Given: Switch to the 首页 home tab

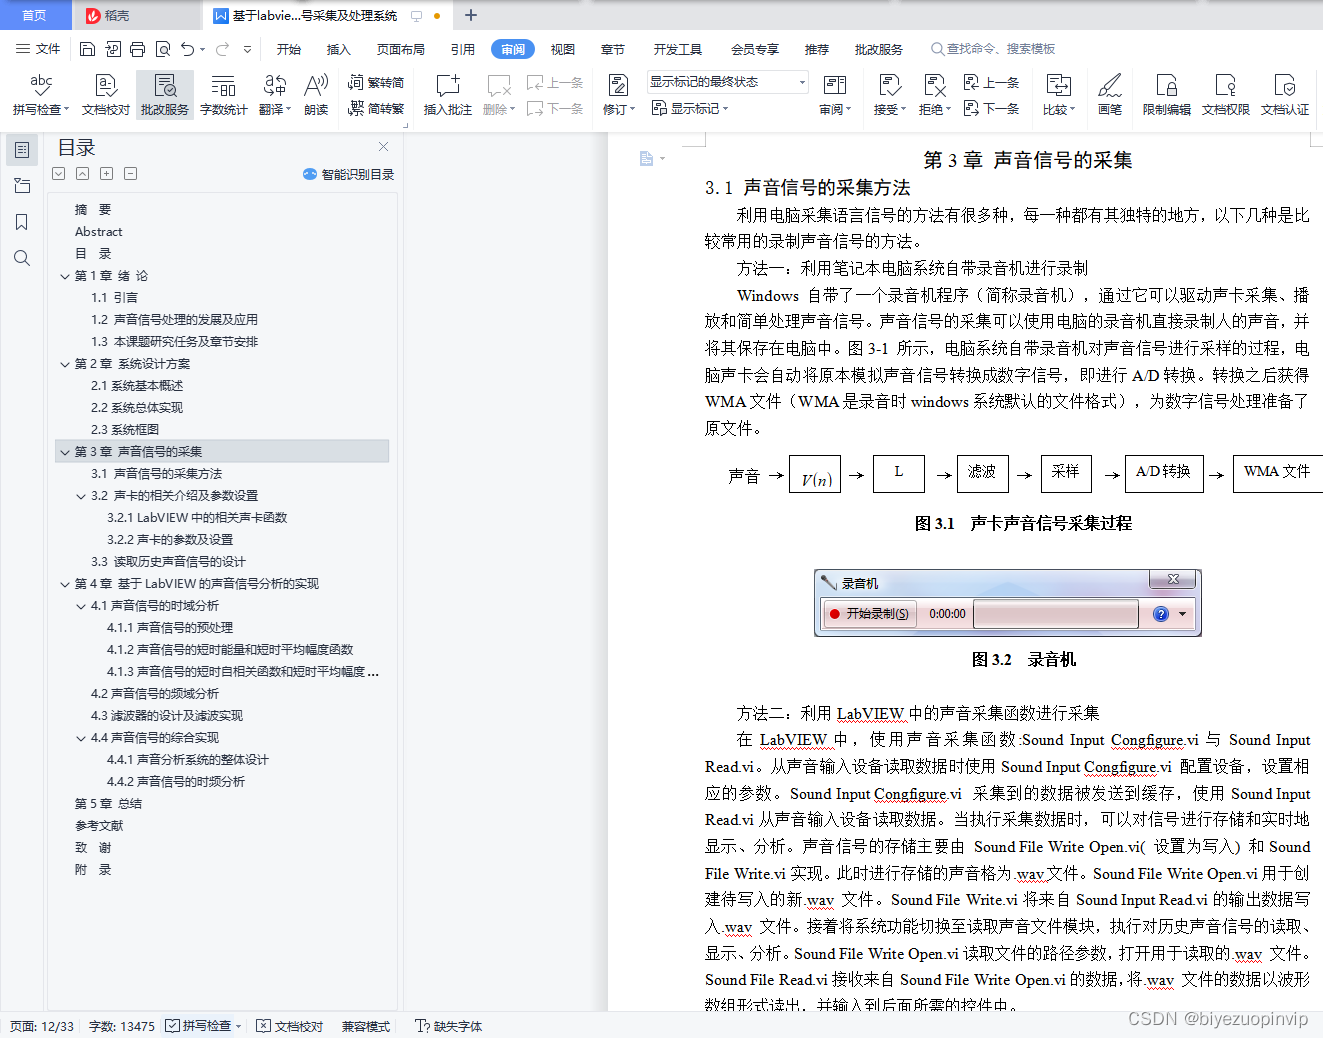Looking at the screenshot, I should coord(34,15).
